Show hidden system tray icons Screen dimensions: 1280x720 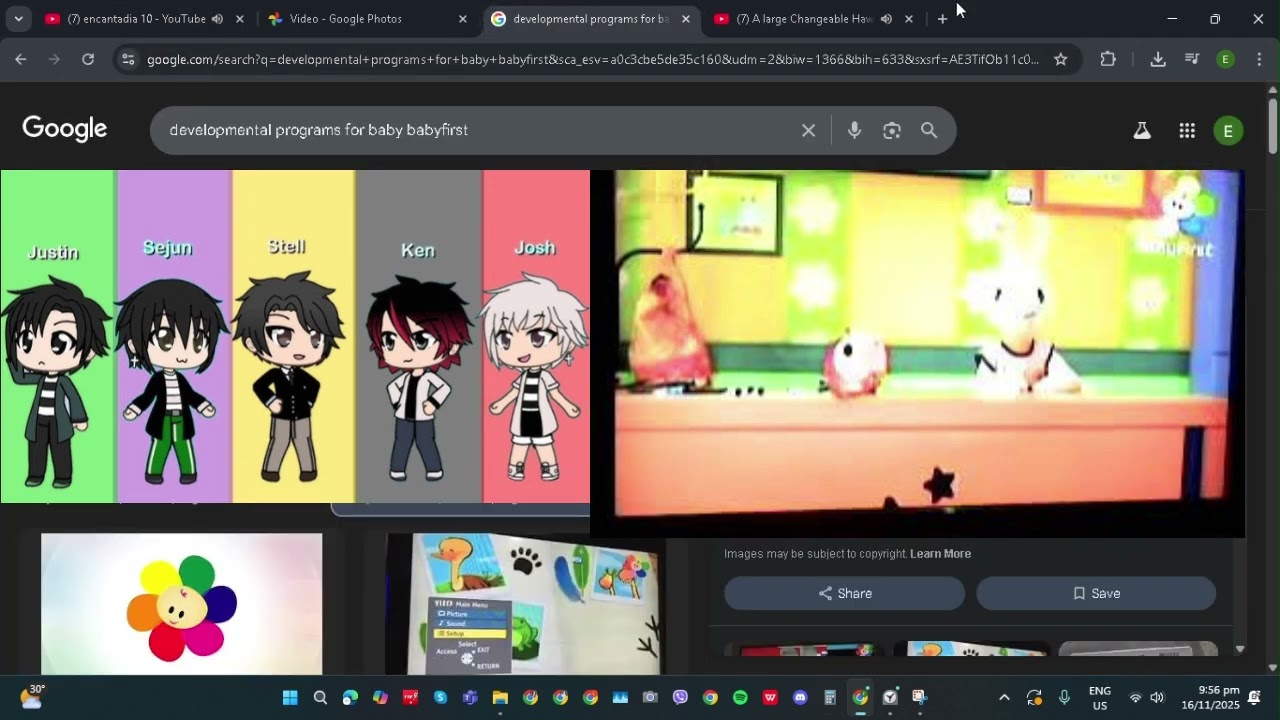1004,697
